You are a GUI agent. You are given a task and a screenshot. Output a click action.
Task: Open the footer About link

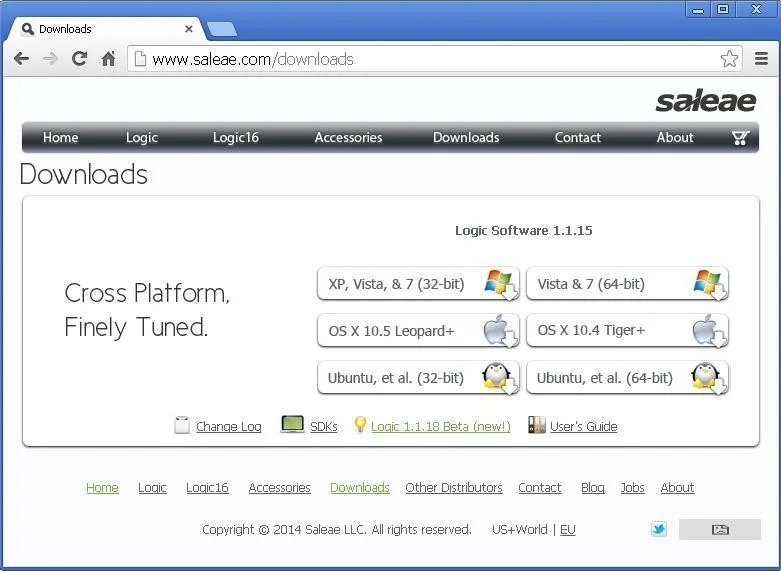pyautogui.click(x=677, y=487)
